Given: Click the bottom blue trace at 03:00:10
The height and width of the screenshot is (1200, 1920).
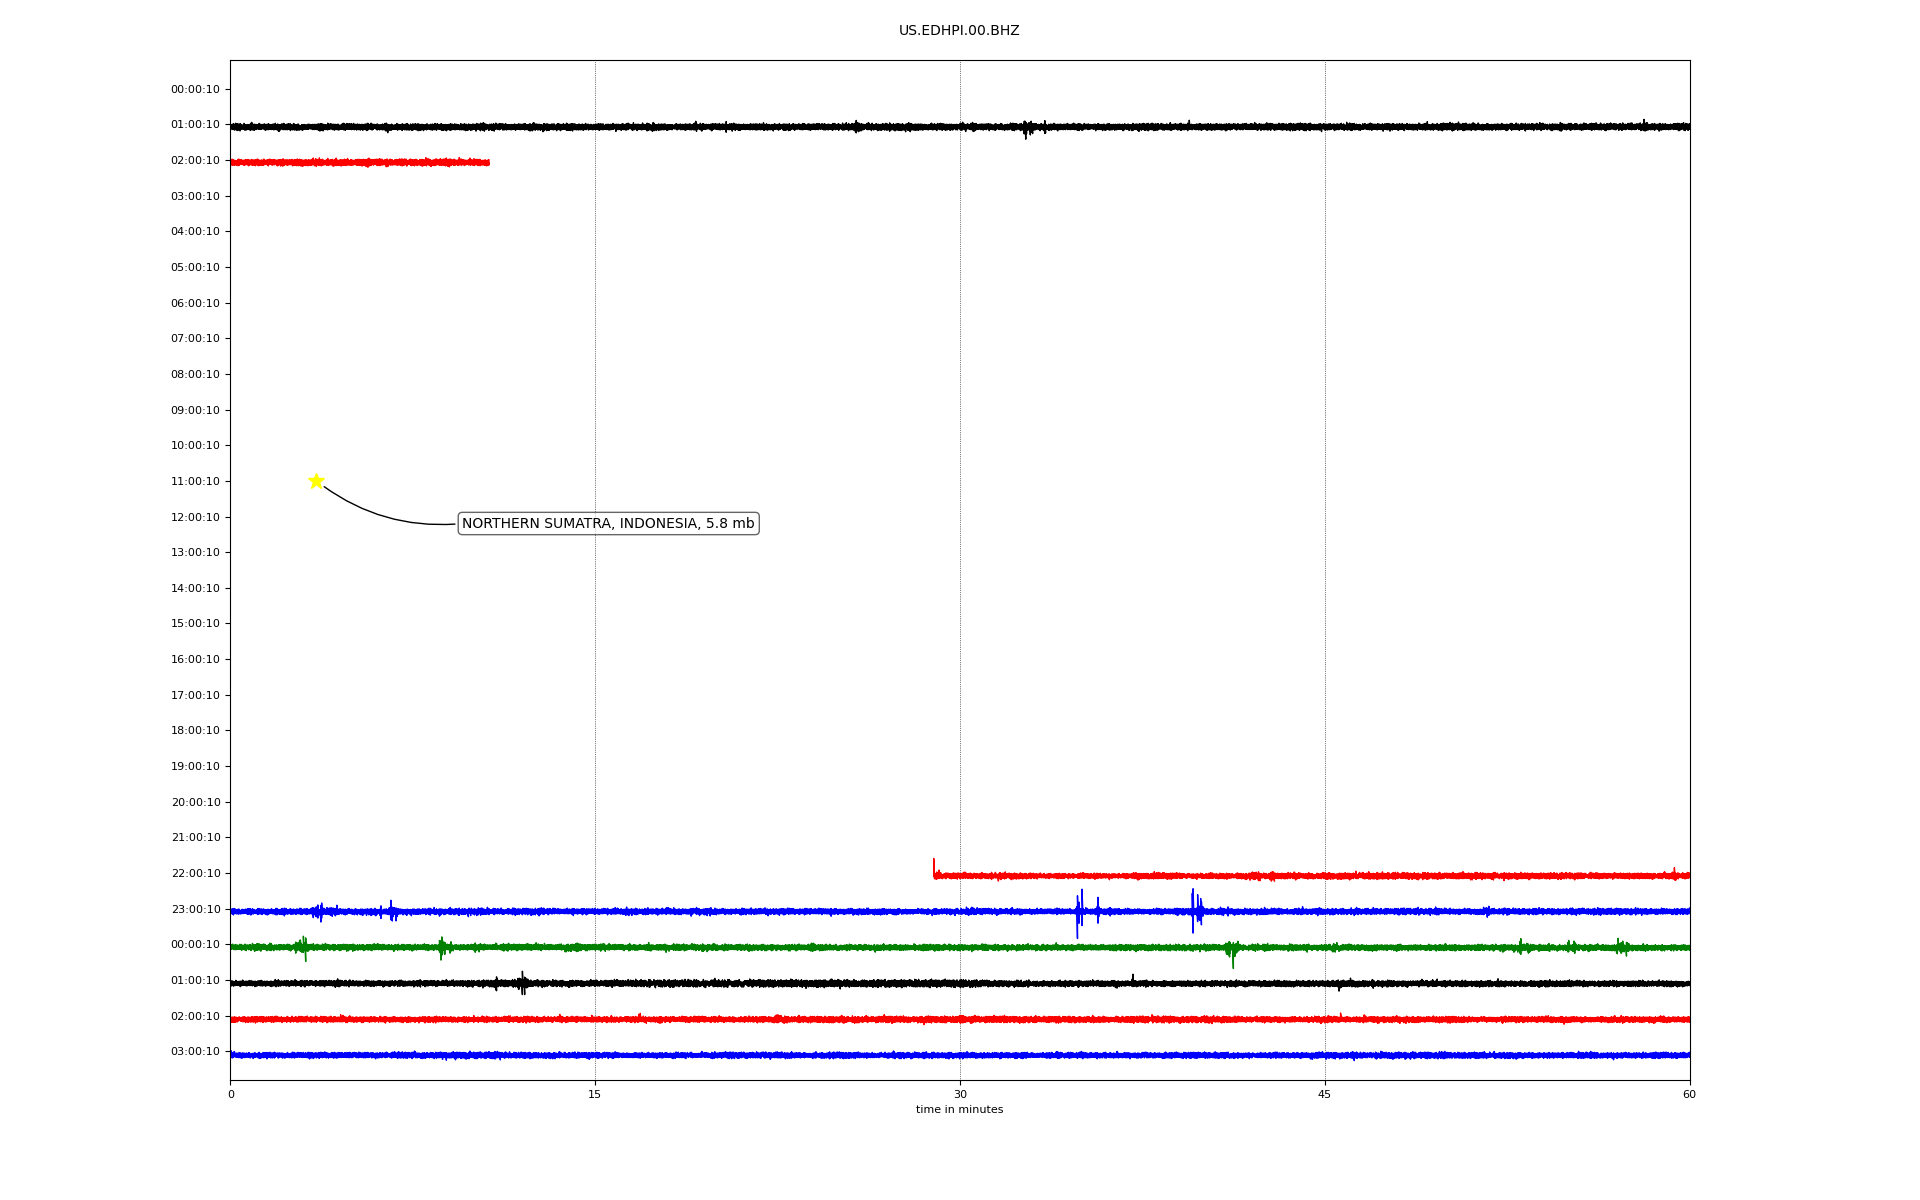Looking at the screenshot, I should [x=960, y=1055].
